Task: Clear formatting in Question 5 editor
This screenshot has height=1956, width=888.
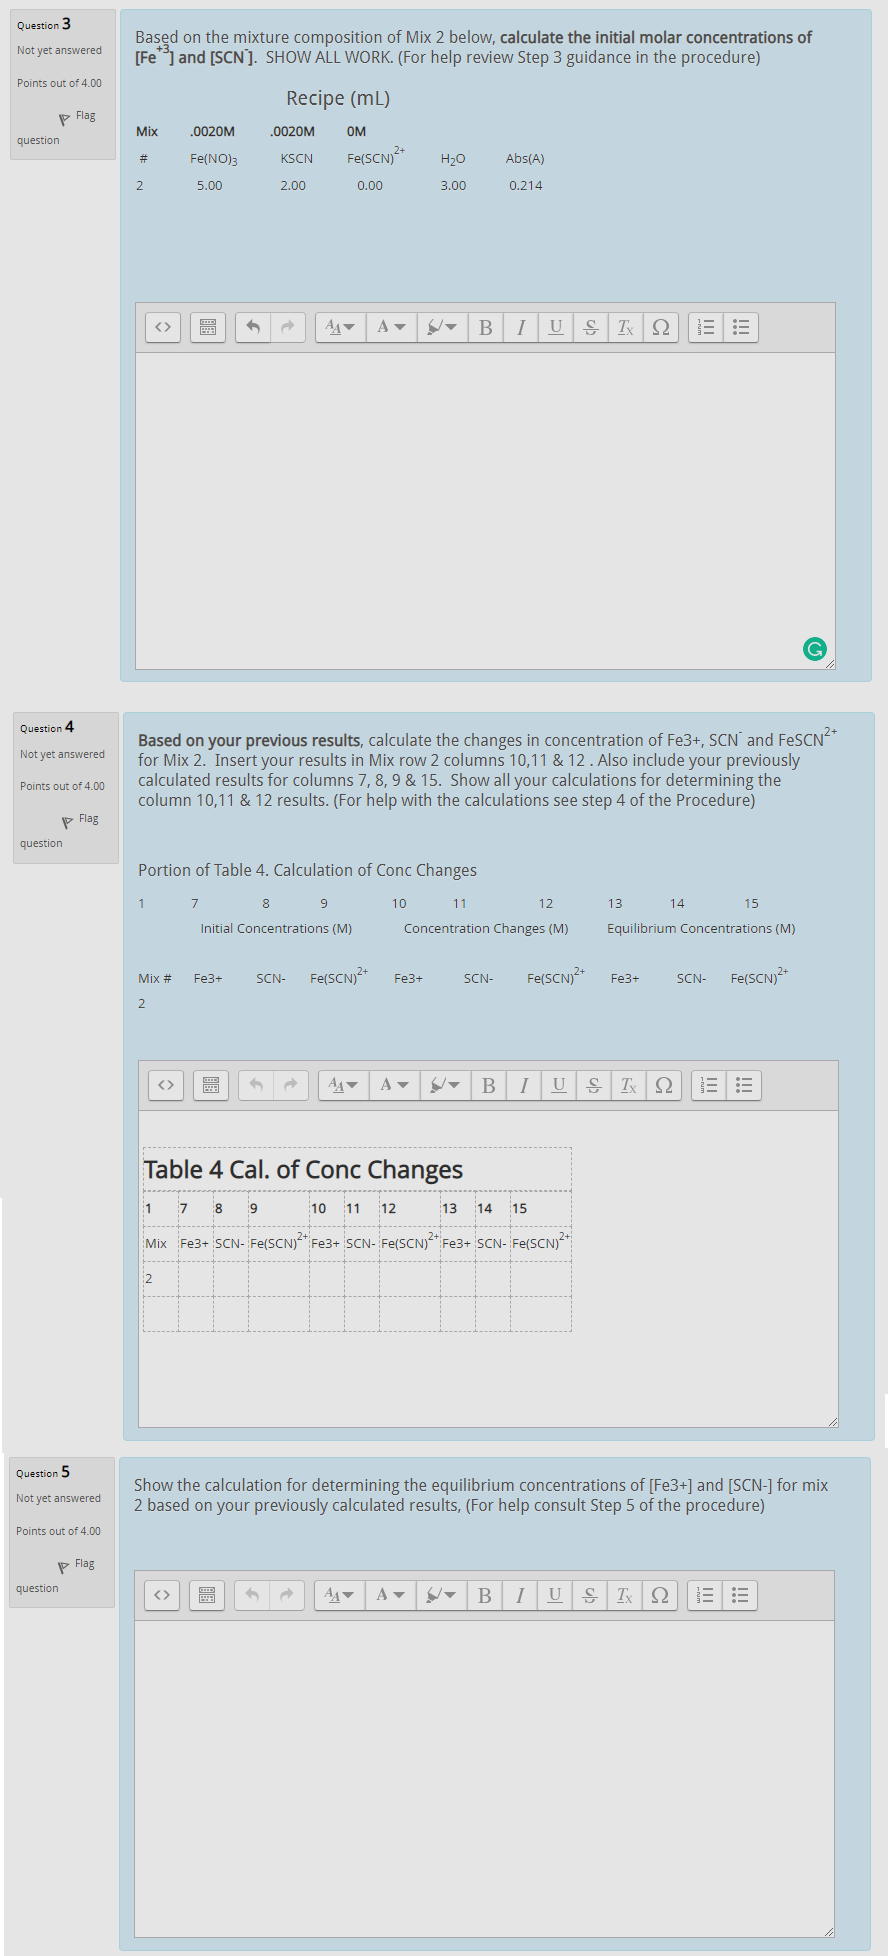Action: 625,1595
